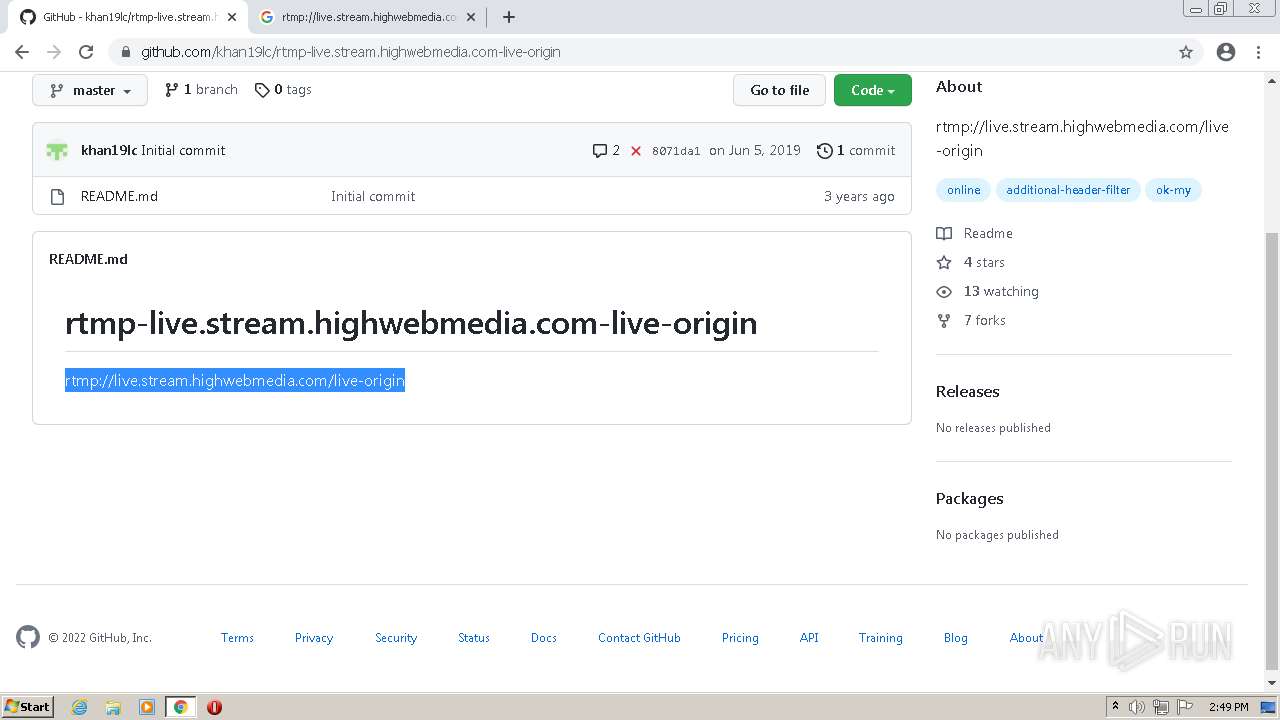Click the 2:49 PM system clock
Screen dimensions: 1280x720
click(x=1228, y=707)
